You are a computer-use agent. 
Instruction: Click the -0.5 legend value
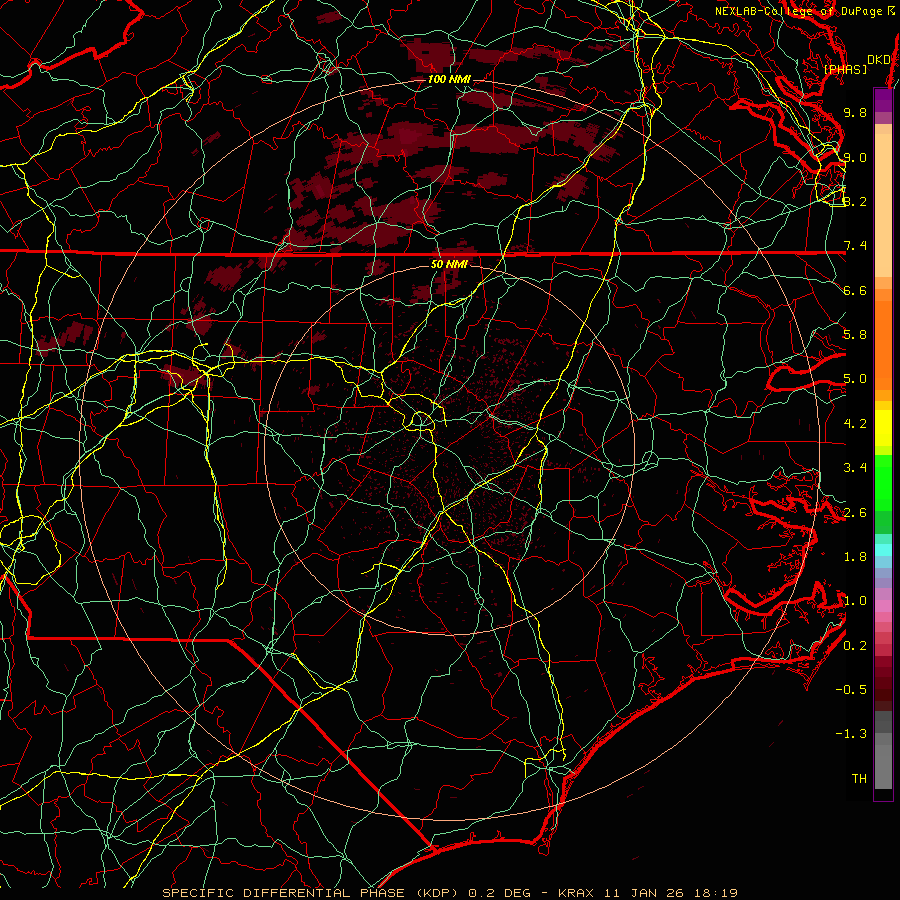(x=851, y=690)
